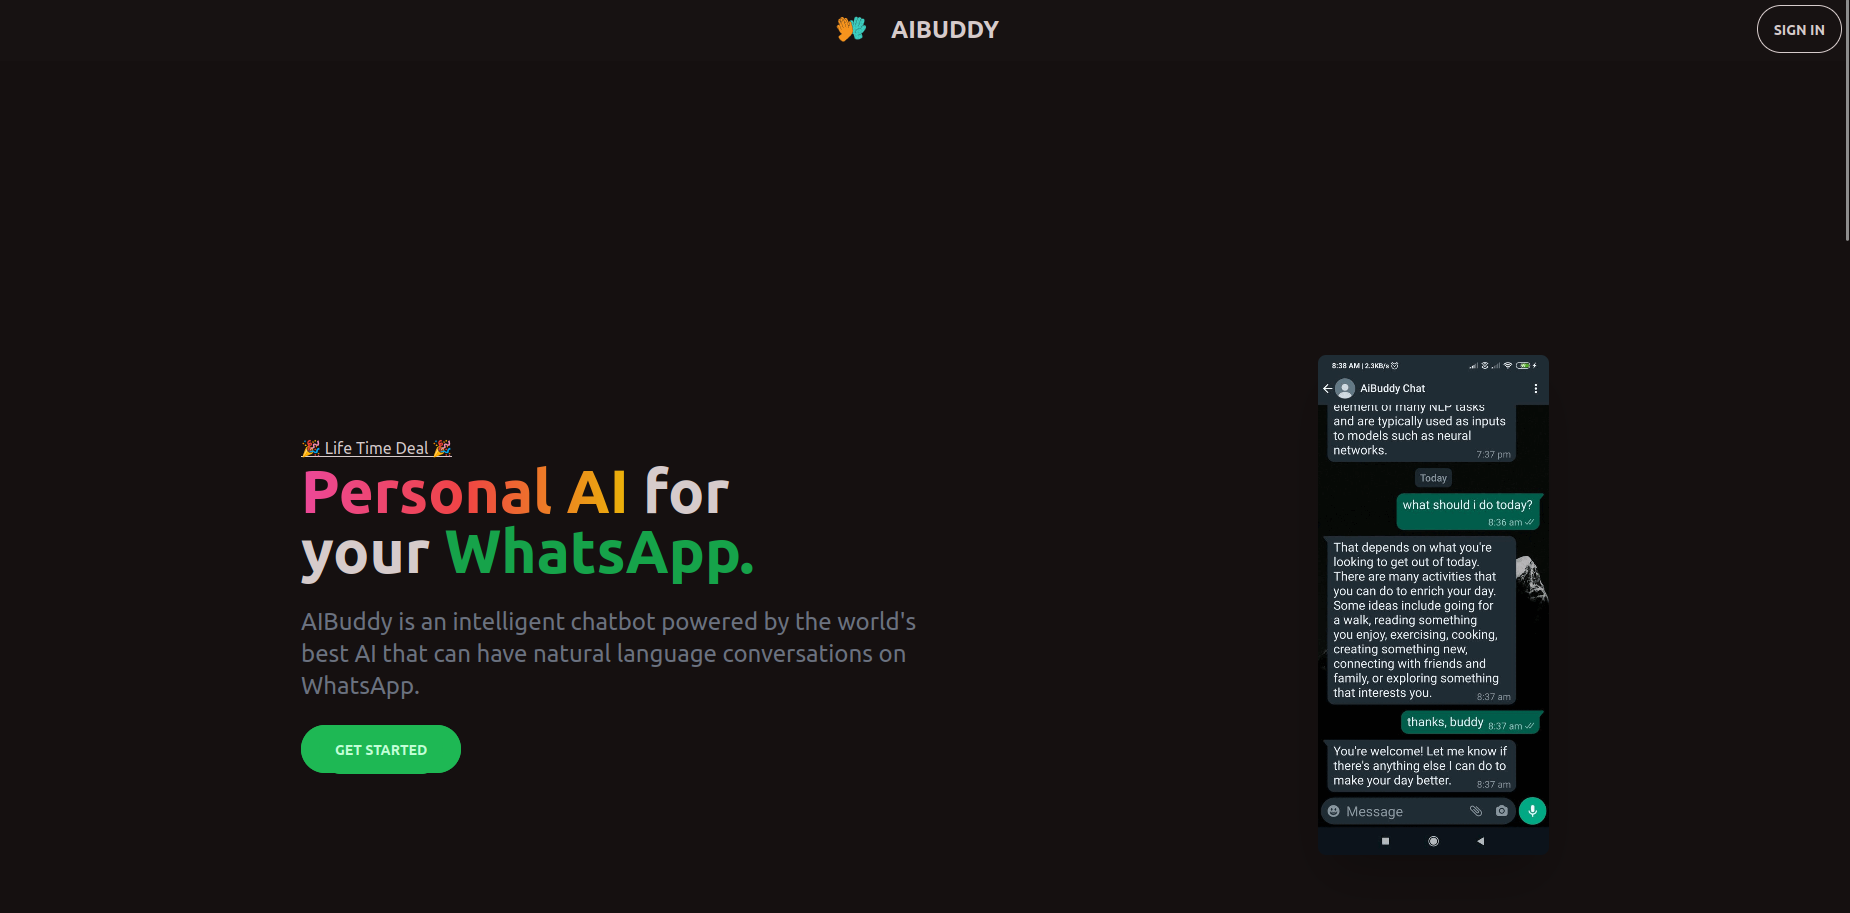
Task: Tap the Android navigation back triangle
Action: [x=1481, y=842]
